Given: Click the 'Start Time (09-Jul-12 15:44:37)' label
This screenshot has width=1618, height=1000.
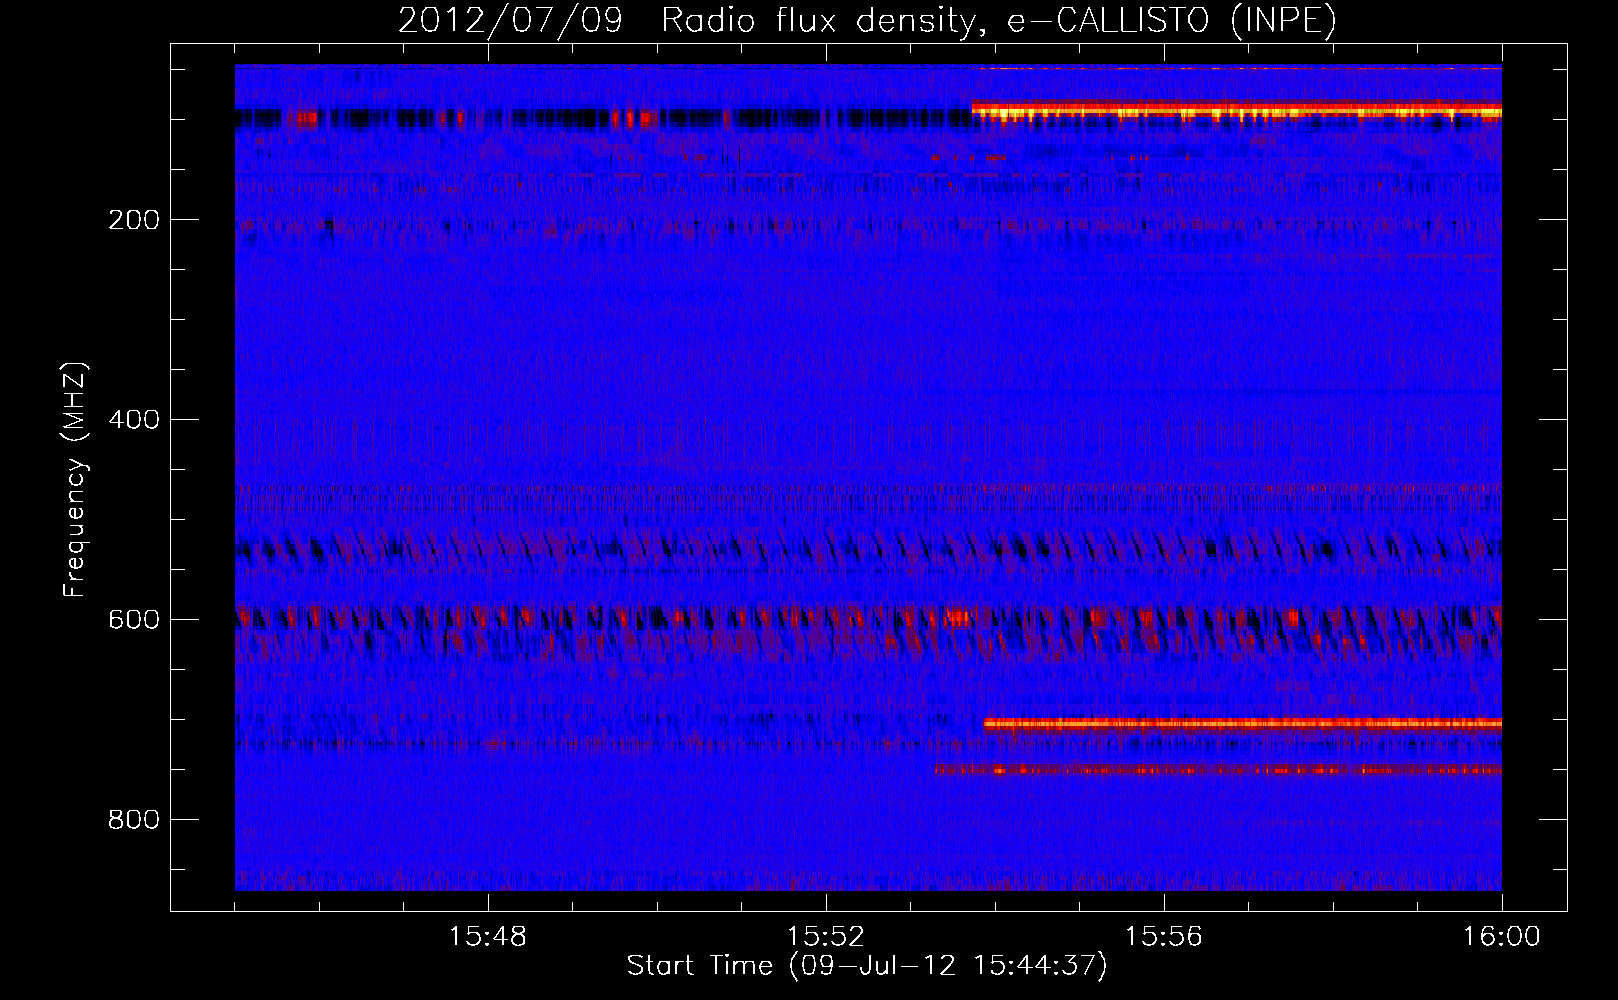Looking at the screenshot, I should tap(867, 966).
